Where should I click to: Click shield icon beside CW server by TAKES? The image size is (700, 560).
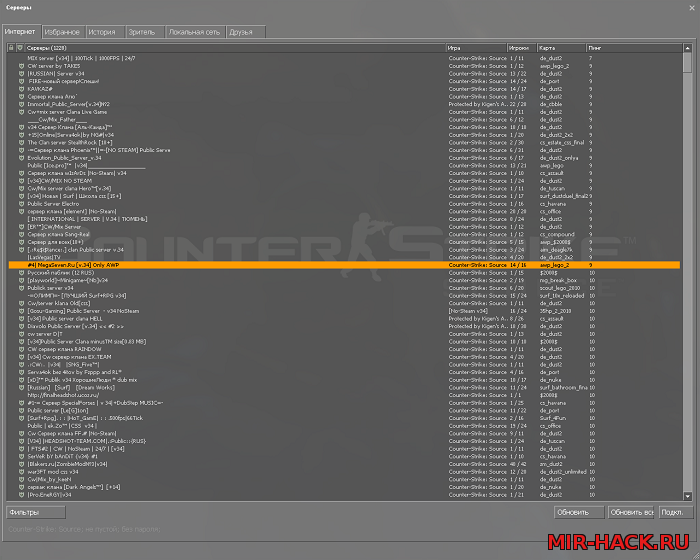coord(20,66)
